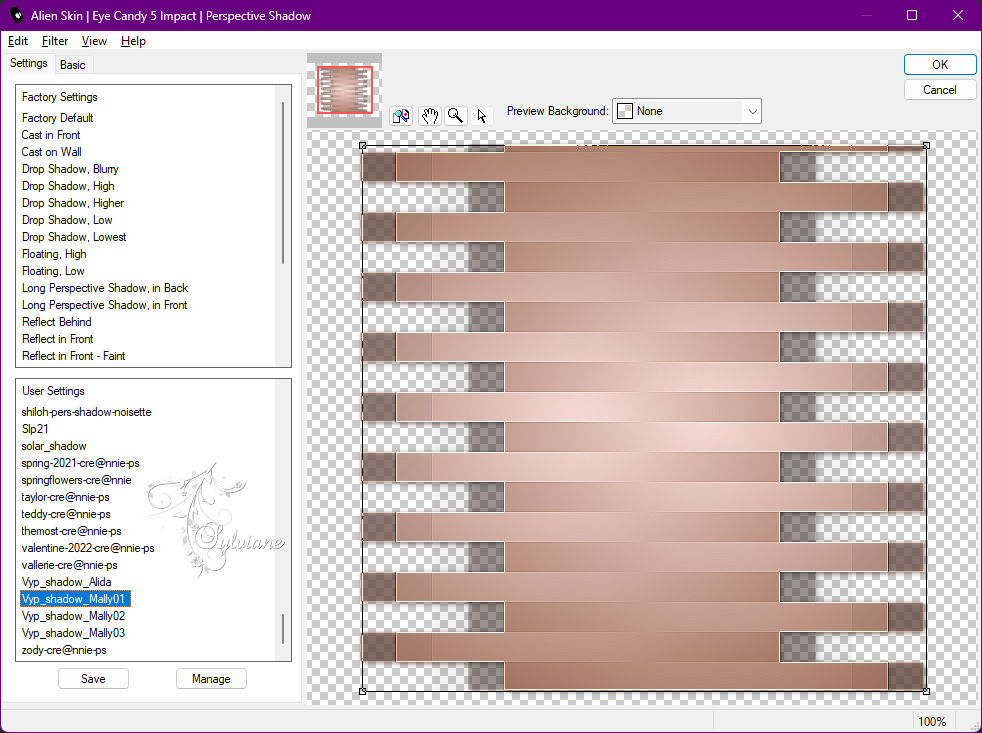Select taylor-cre@nnie-ps user setting

pyautogui.click(x=65, y=497)
